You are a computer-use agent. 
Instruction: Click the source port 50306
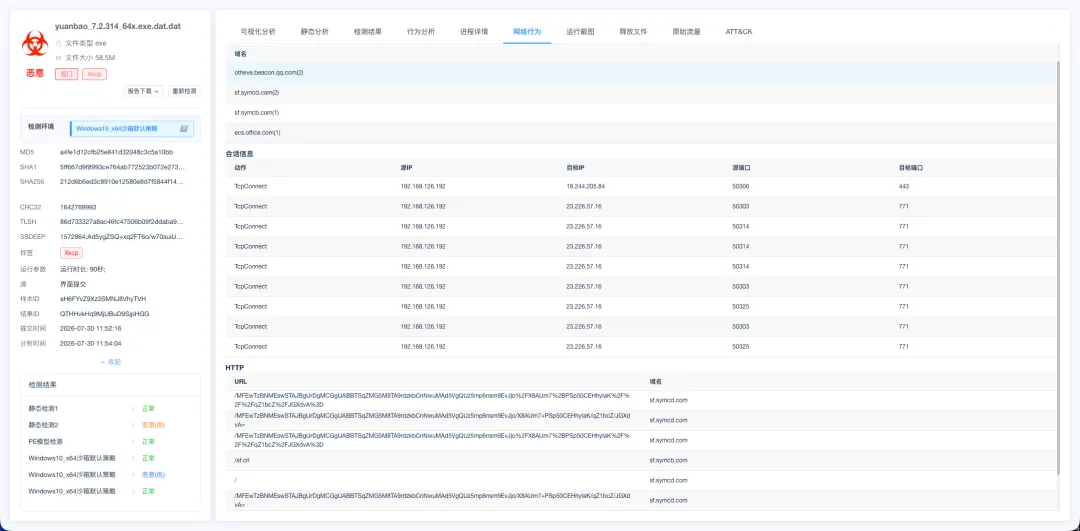pos(740,186)
